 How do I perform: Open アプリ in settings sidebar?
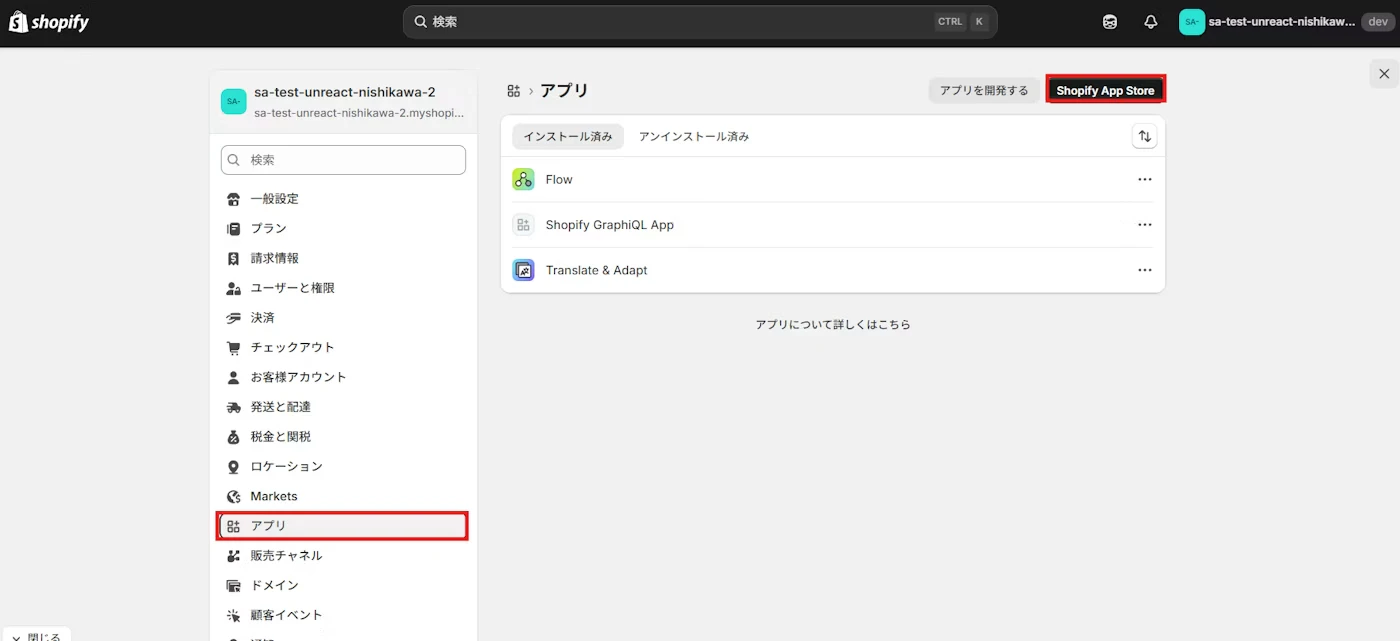pos(343,526)
